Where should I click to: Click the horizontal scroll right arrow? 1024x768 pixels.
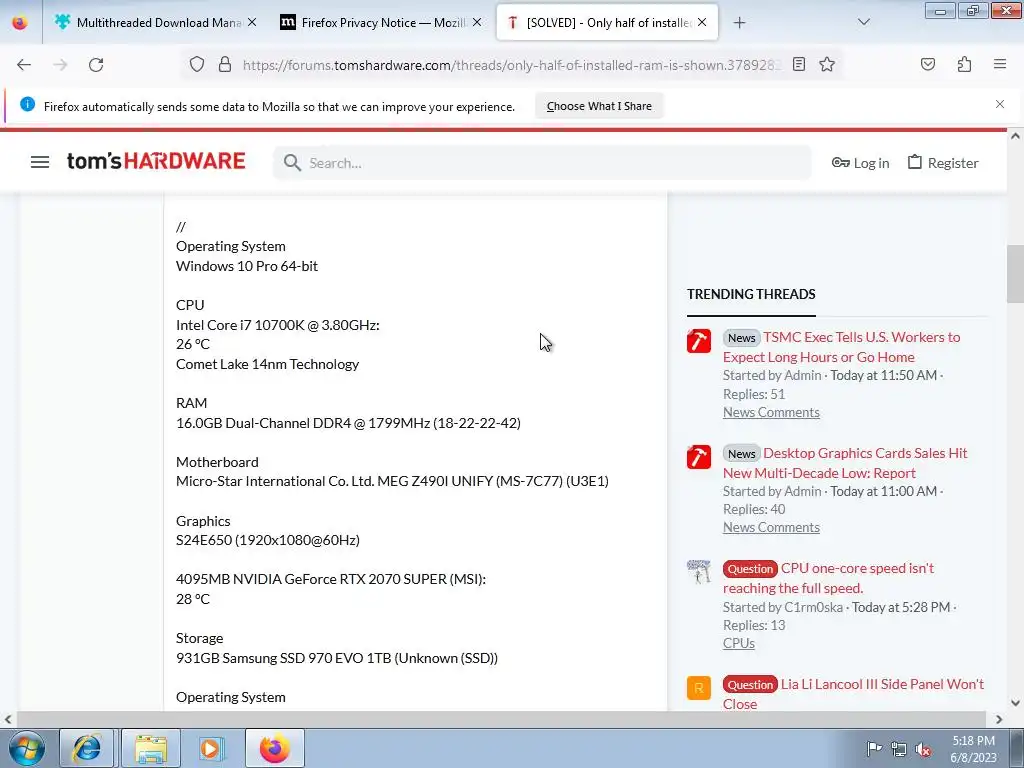[x=999, y=719]
